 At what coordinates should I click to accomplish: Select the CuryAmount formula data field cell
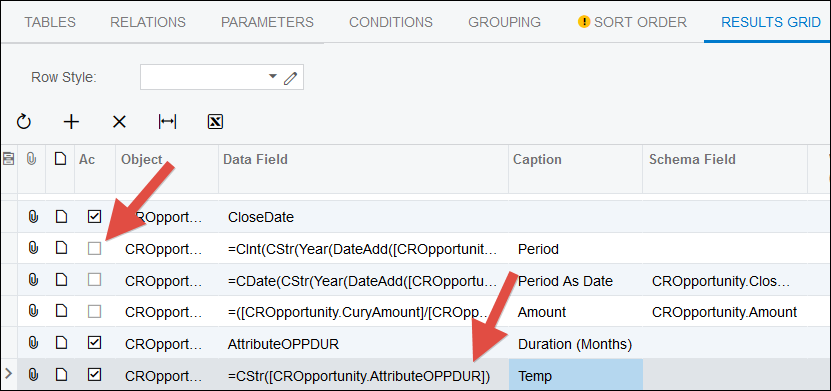coord(364,312)
